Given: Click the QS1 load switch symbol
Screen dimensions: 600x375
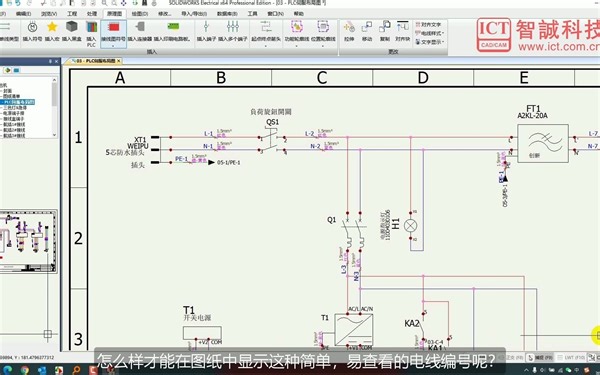Looking at the screenshot, I should [x=272, y=140].
